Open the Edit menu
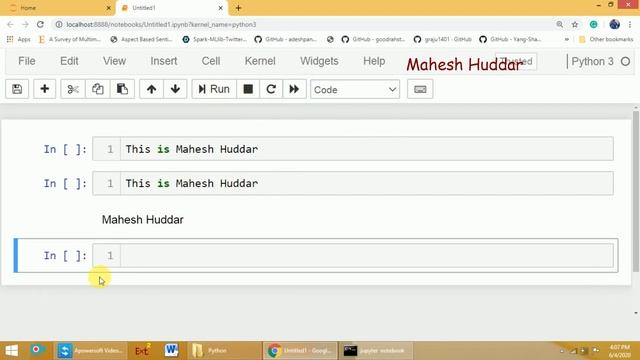The height and width of the screenshot is (360, 640). (69, 61)
